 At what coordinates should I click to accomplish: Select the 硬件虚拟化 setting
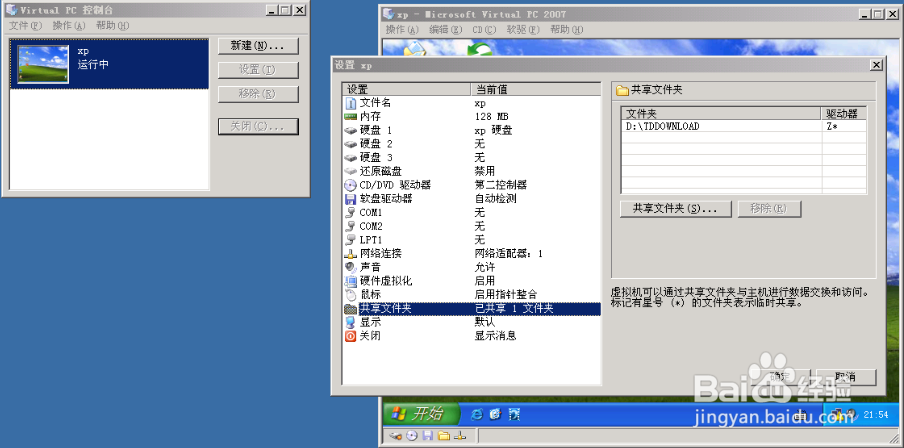(x=472, y=281)
